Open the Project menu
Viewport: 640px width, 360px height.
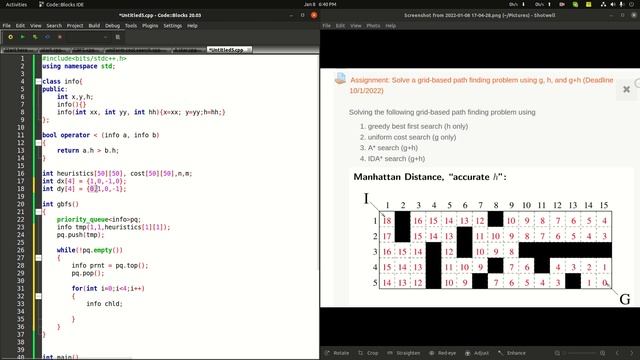[75, 26]
